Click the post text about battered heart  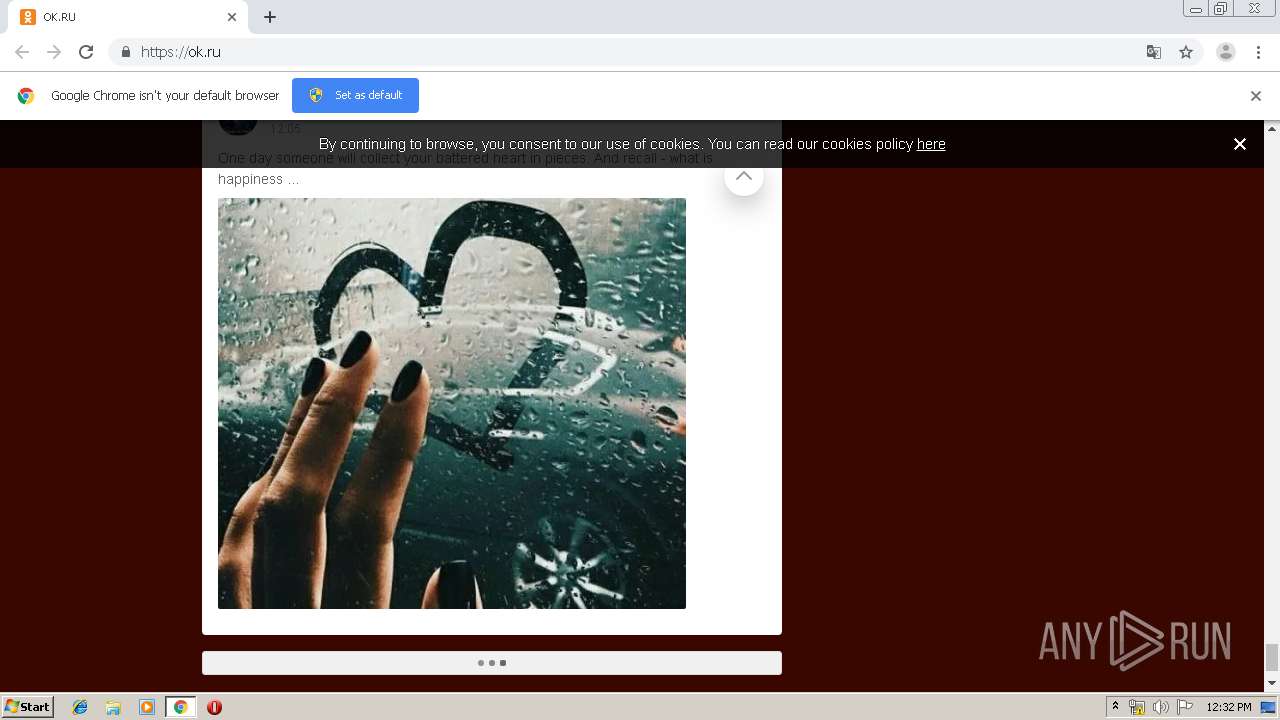click(x=465, y=169)
